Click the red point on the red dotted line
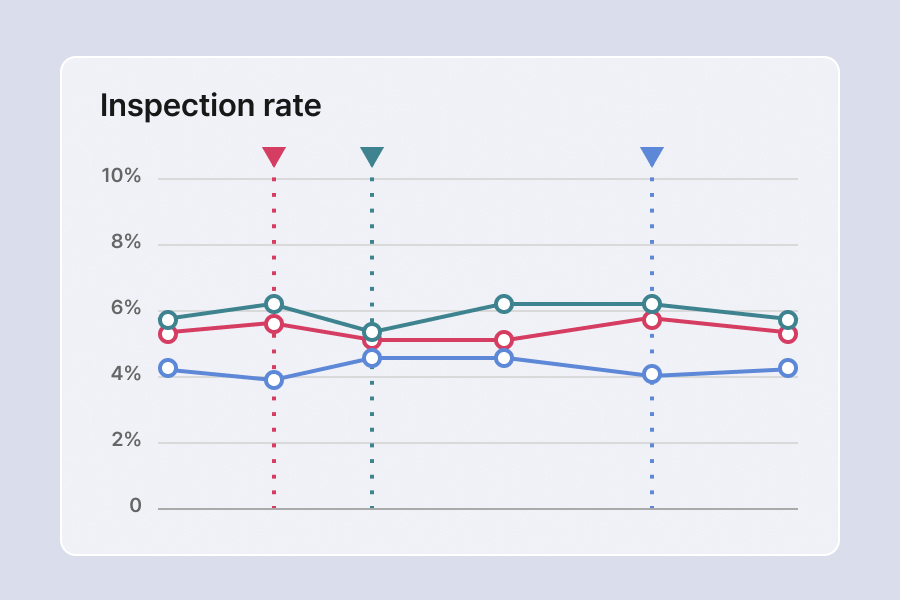Viewport: 900px width, 600px height. click(274, 323)
